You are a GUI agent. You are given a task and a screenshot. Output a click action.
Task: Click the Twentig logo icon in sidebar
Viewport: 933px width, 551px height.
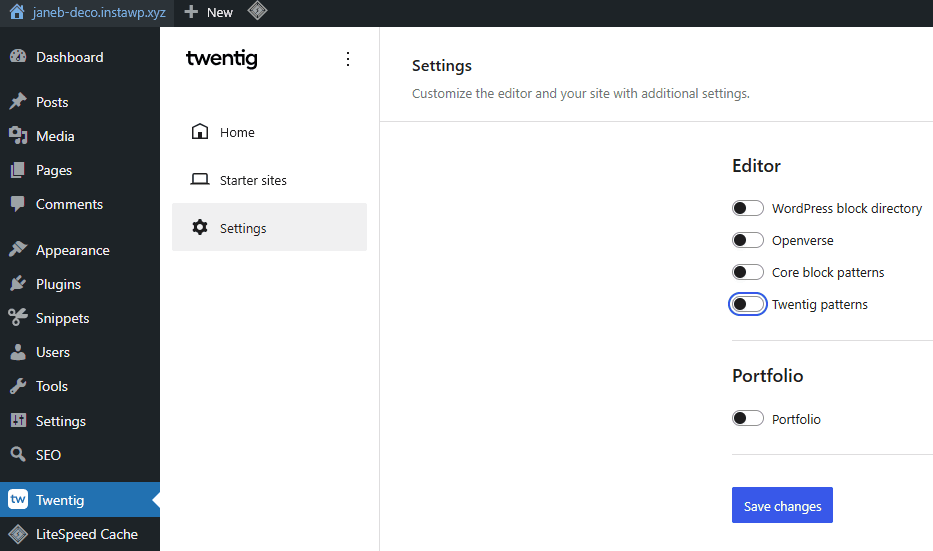[x=18, y=500]
